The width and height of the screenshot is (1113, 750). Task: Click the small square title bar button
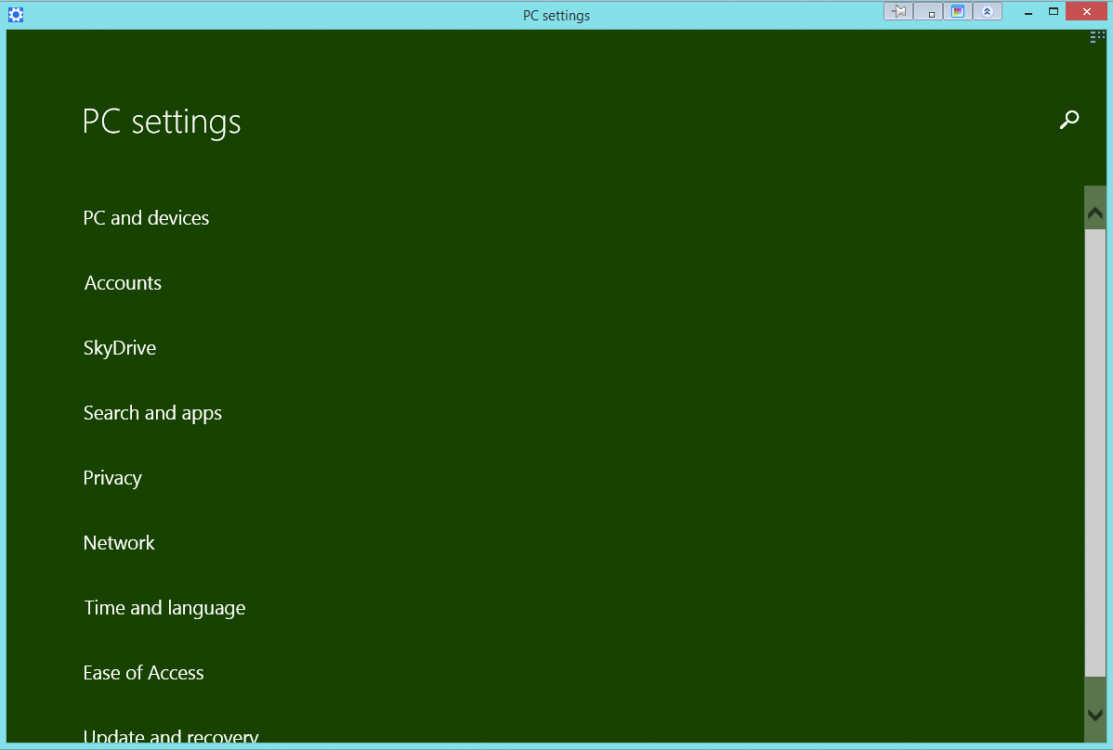click(929, 13)
